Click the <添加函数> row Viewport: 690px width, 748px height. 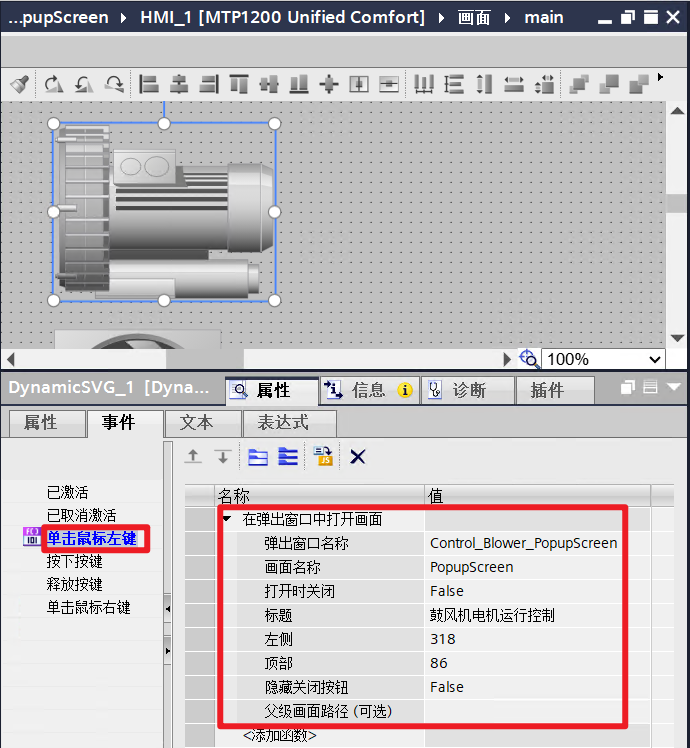pyautogui.click(x=280, y=736)
